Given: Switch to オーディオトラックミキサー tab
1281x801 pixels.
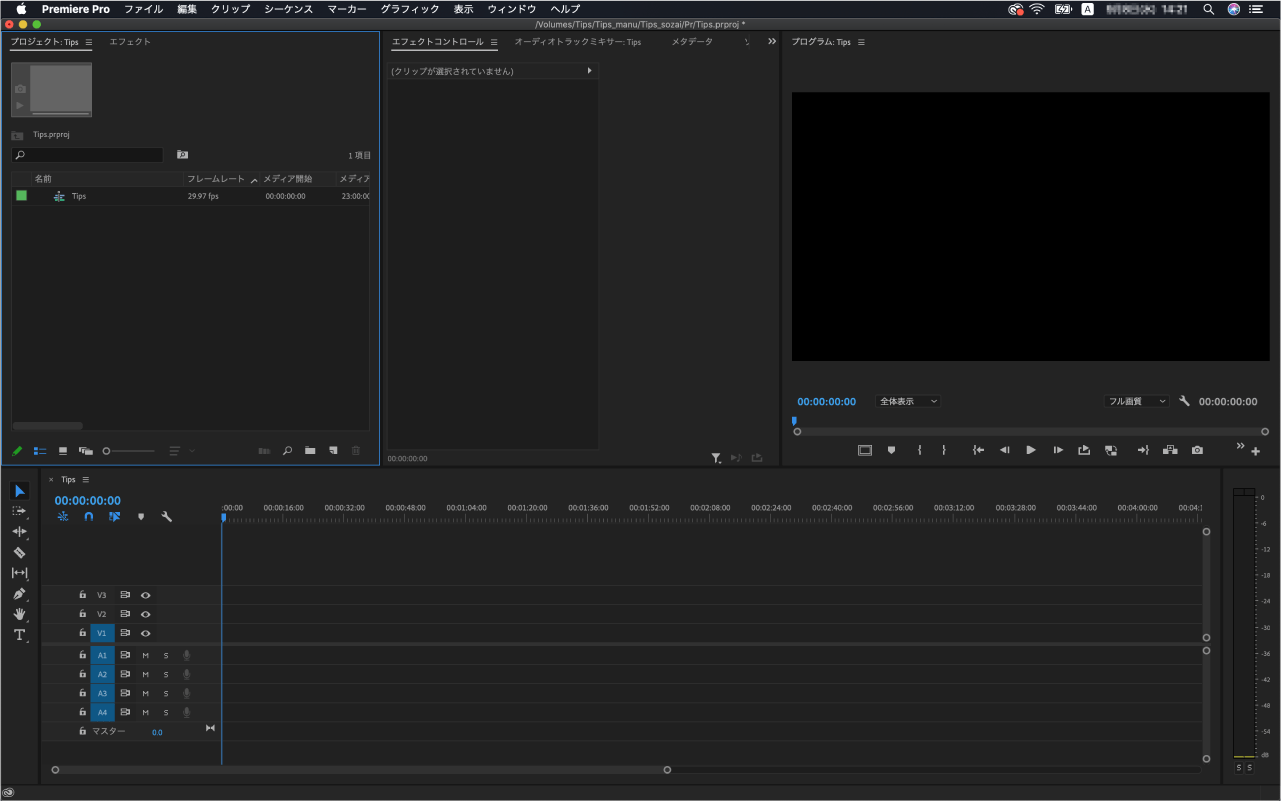Looking at the screenshot, I should point(578,42).
